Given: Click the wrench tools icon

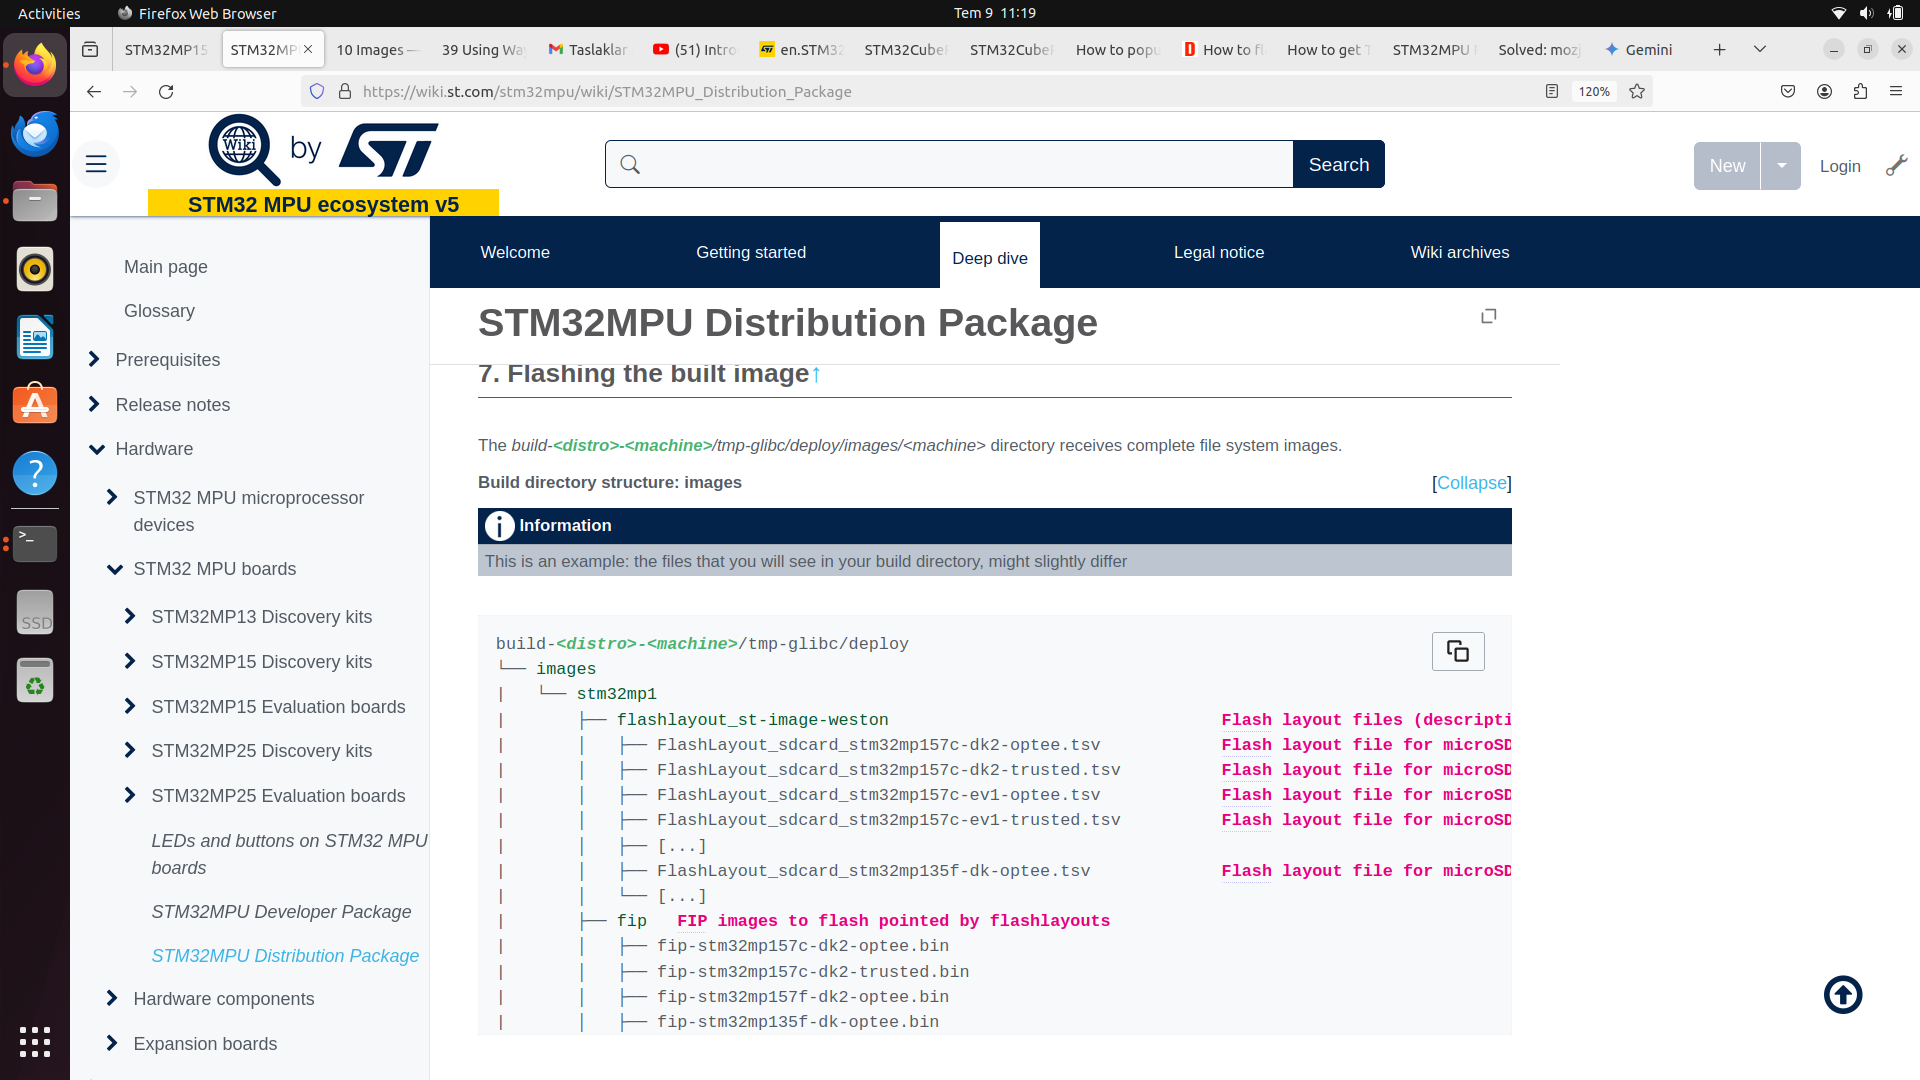Looking at the screenshot, I should click(1896, 166).
